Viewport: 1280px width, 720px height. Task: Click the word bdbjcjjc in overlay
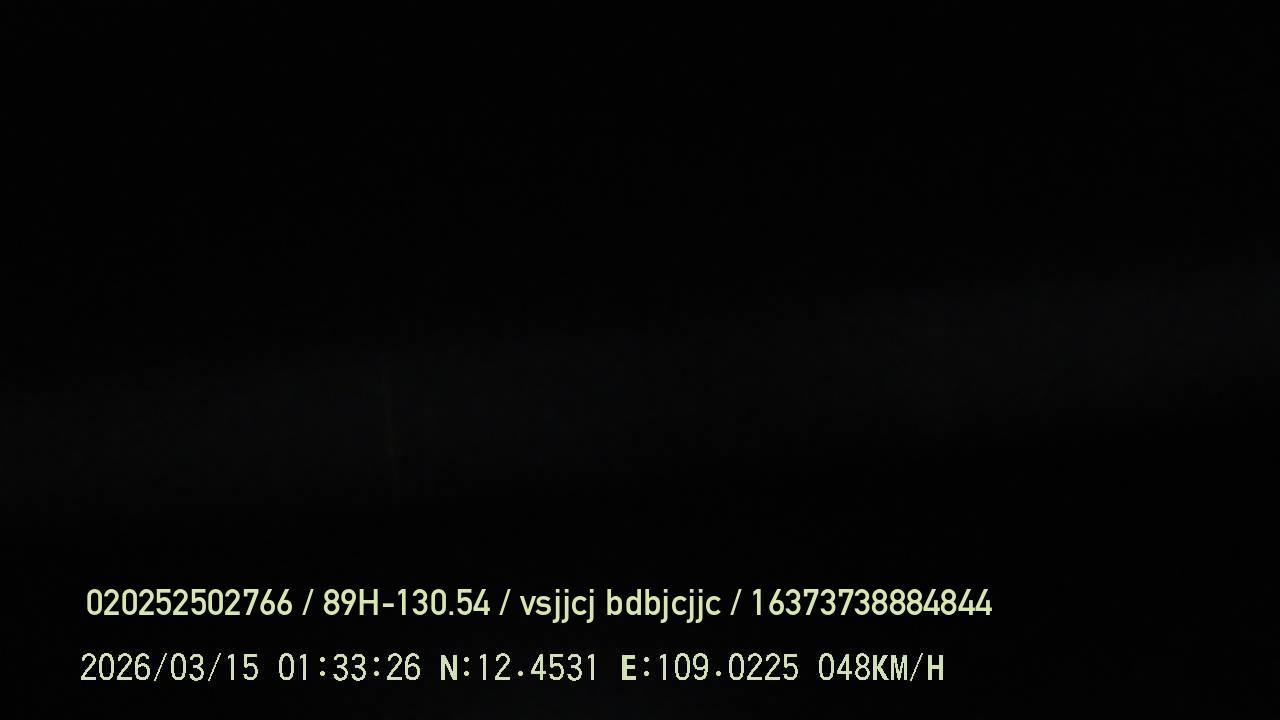tap(663, 605)
